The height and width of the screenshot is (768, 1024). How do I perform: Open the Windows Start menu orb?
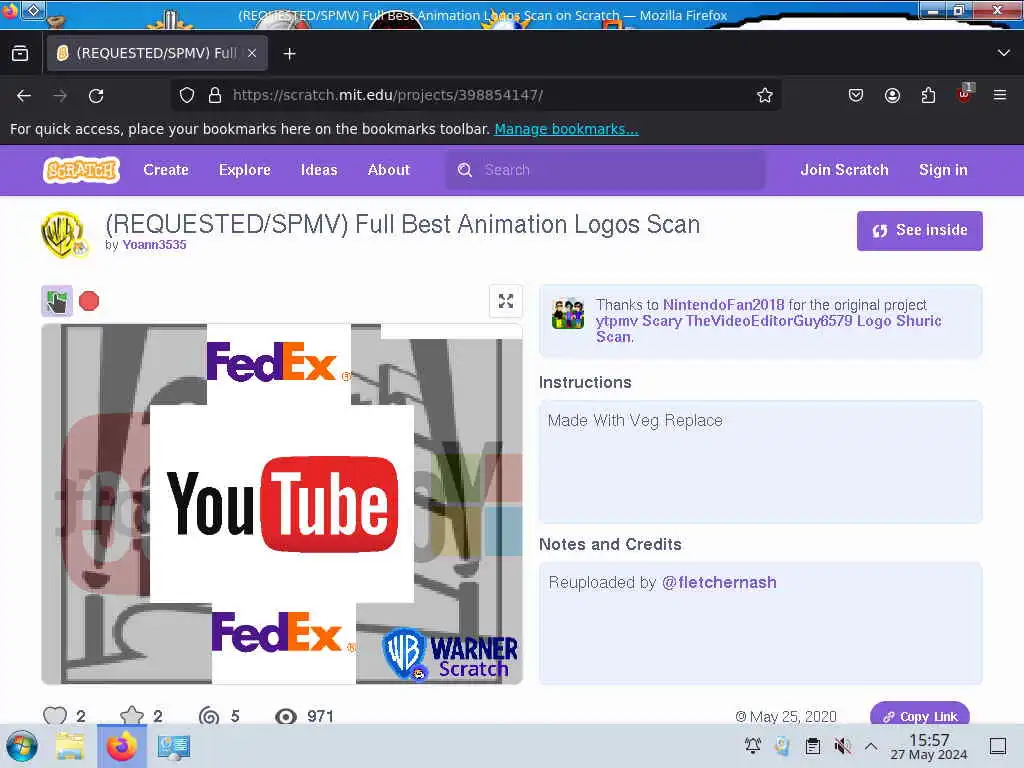pos(22,746)
